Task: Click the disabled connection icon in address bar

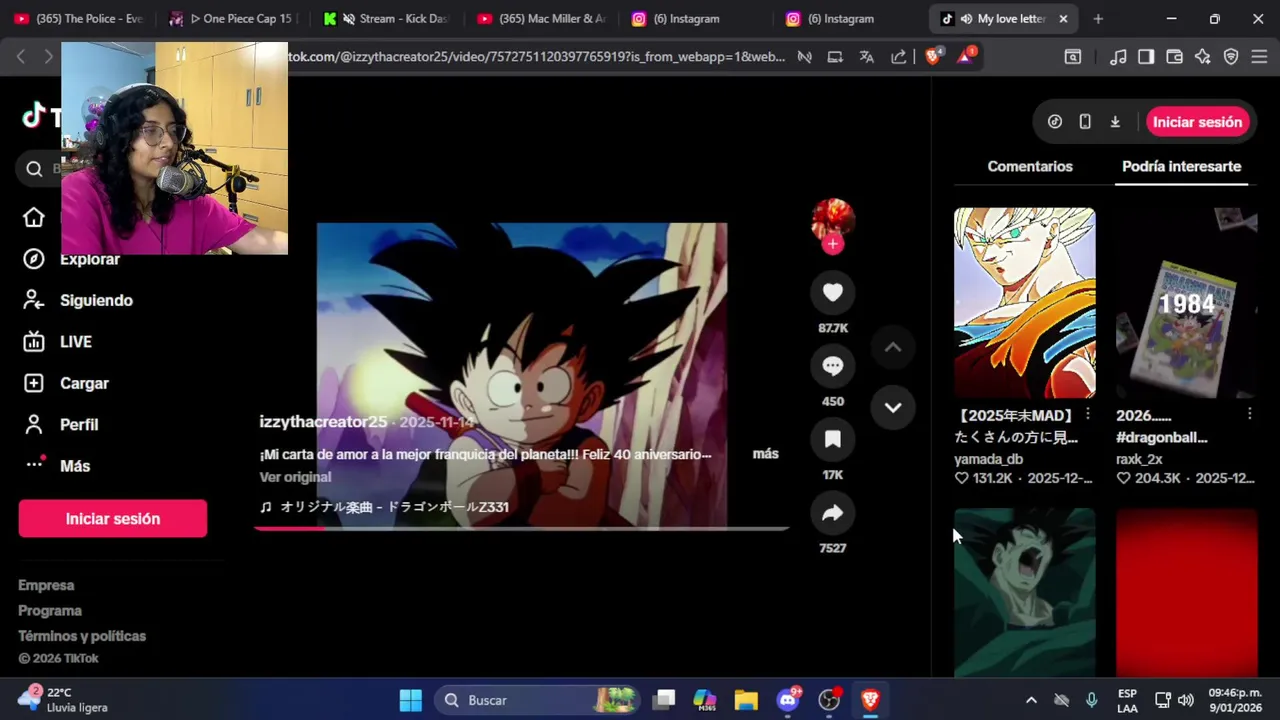Action: click(x=804, y=57)
